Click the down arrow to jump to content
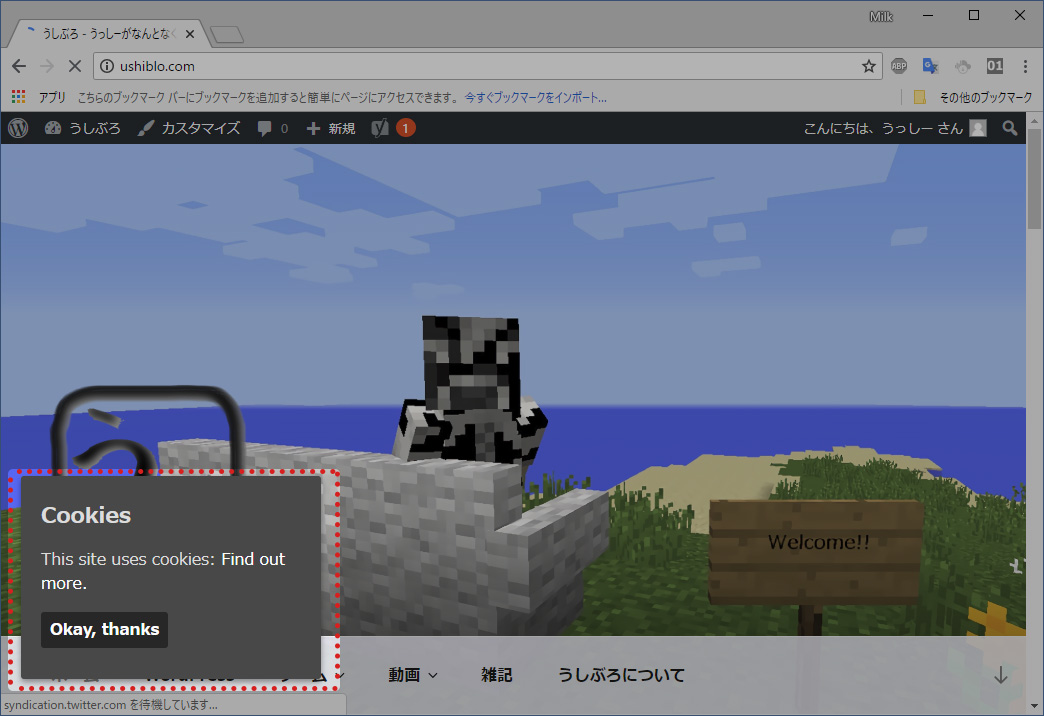Image resolution: width=1044 pixels, height=716 pixels. click(1000, 675)
